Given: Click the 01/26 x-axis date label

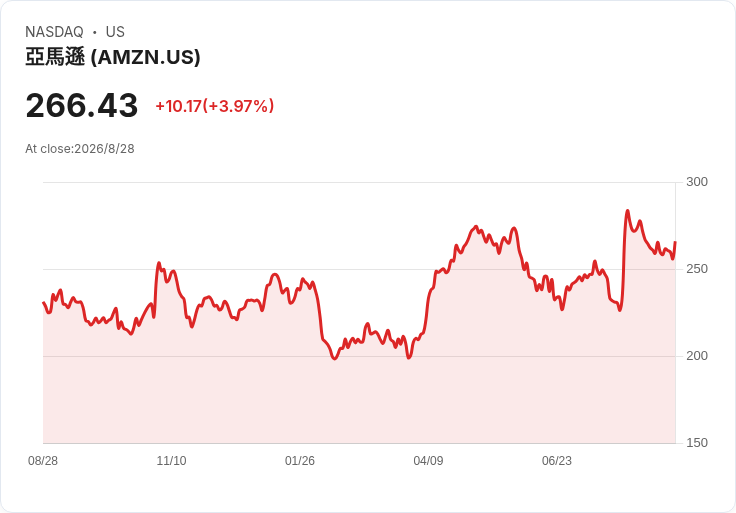Looking at the screenshot, I should coord(299,461).
